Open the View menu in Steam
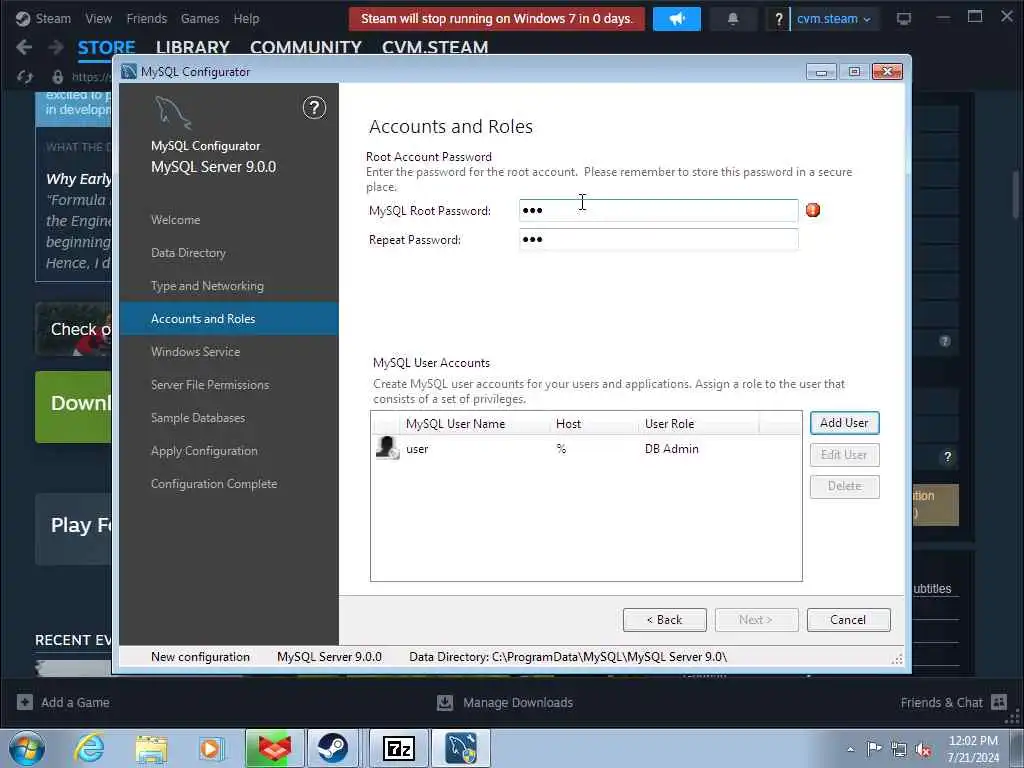Image resolution: width=1024 pixels, height=768 pixels. pos(99,18)
